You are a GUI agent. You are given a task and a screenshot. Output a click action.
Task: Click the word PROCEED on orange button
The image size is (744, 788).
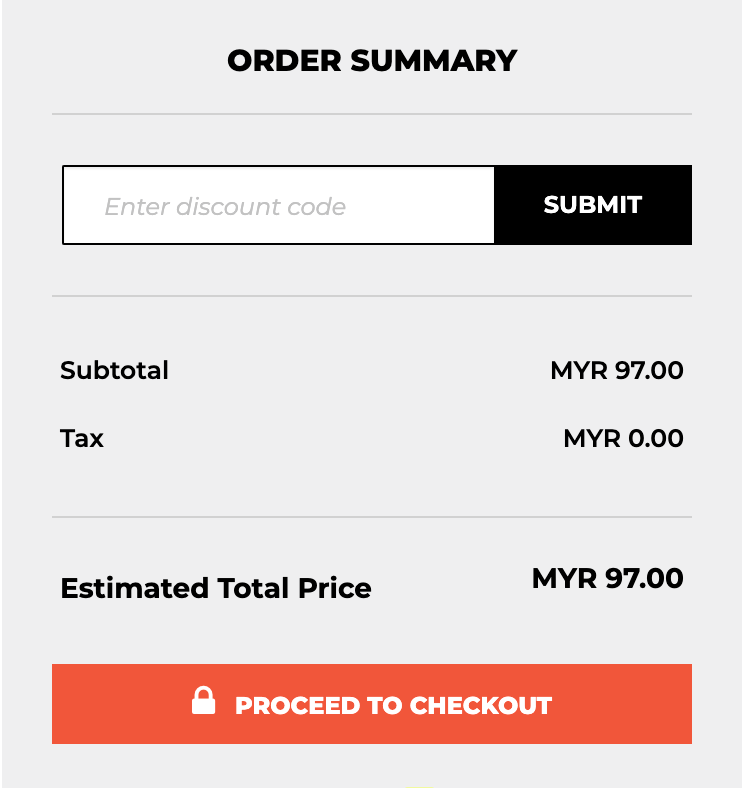tap(298, 706)
